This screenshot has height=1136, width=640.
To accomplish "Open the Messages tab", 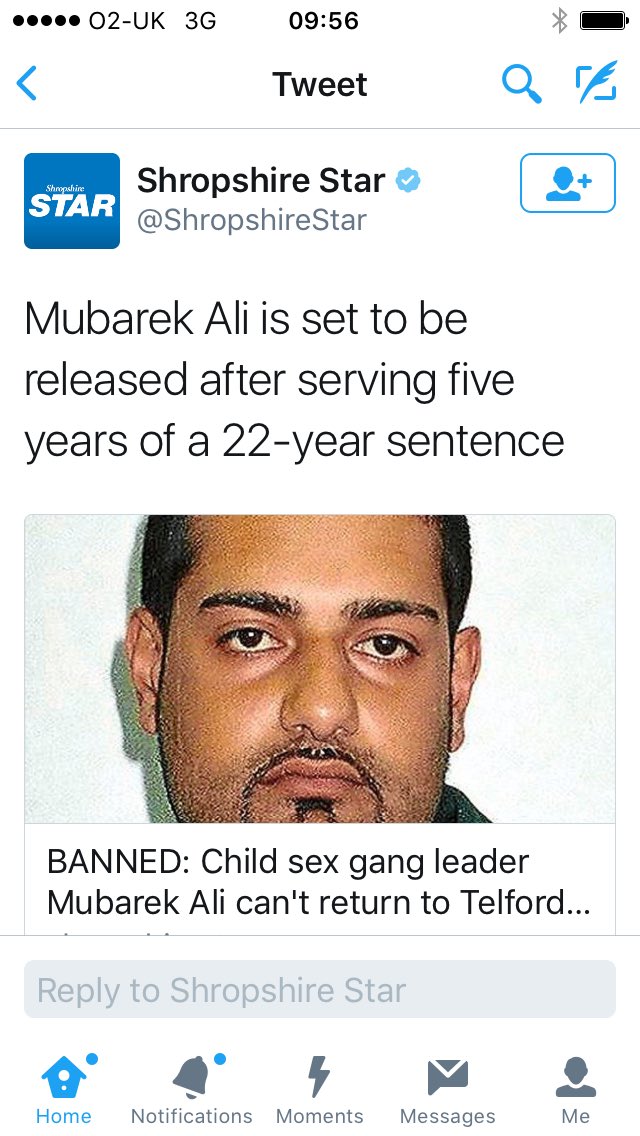I will click(x=447, y=1090).
